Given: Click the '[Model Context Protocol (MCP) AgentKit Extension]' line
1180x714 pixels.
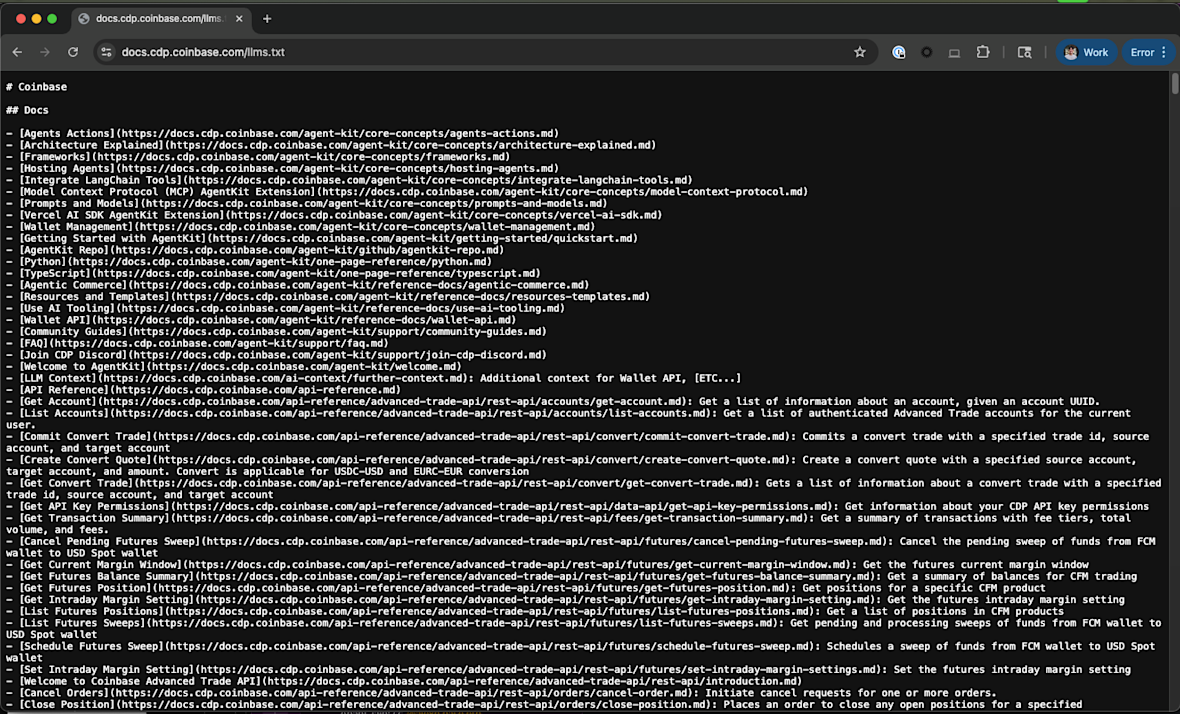Looking at the screenshot, I should click(x=407, y=192).
